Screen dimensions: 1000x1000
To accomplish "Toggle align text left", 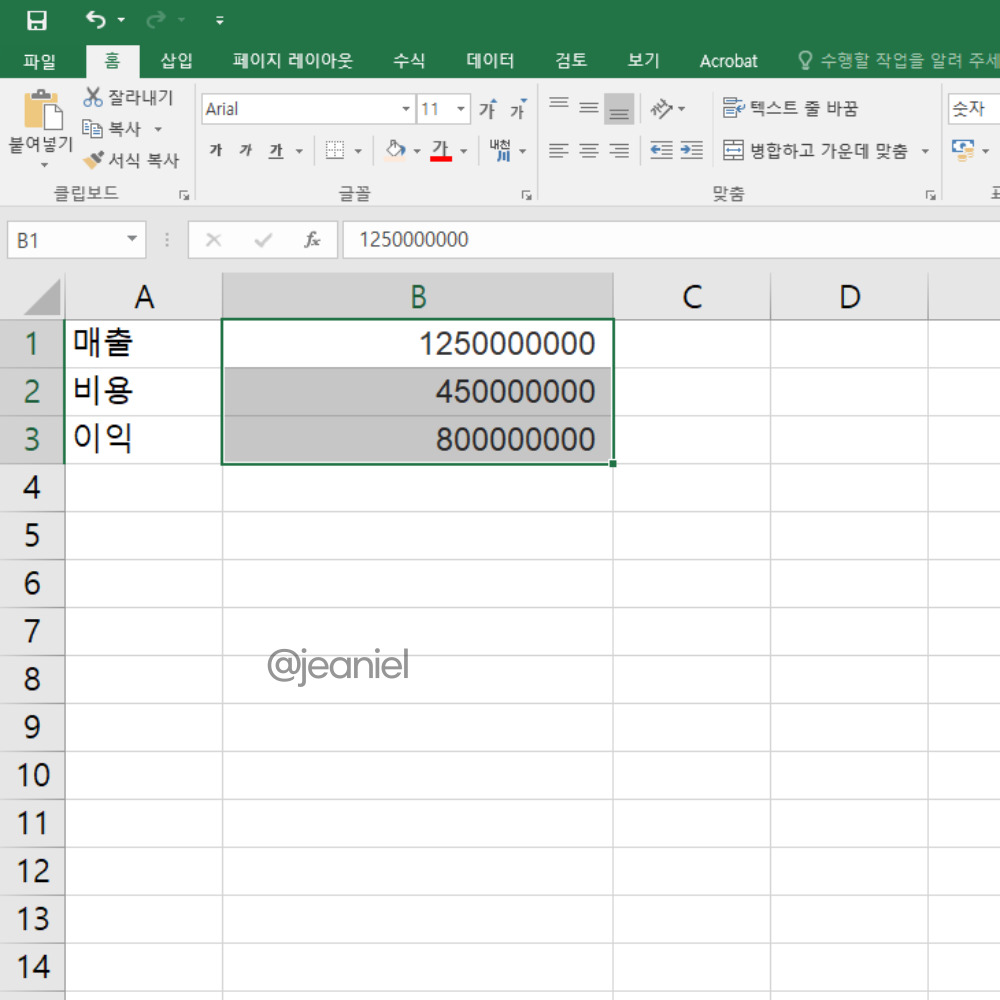I will [x=559, y=151].
